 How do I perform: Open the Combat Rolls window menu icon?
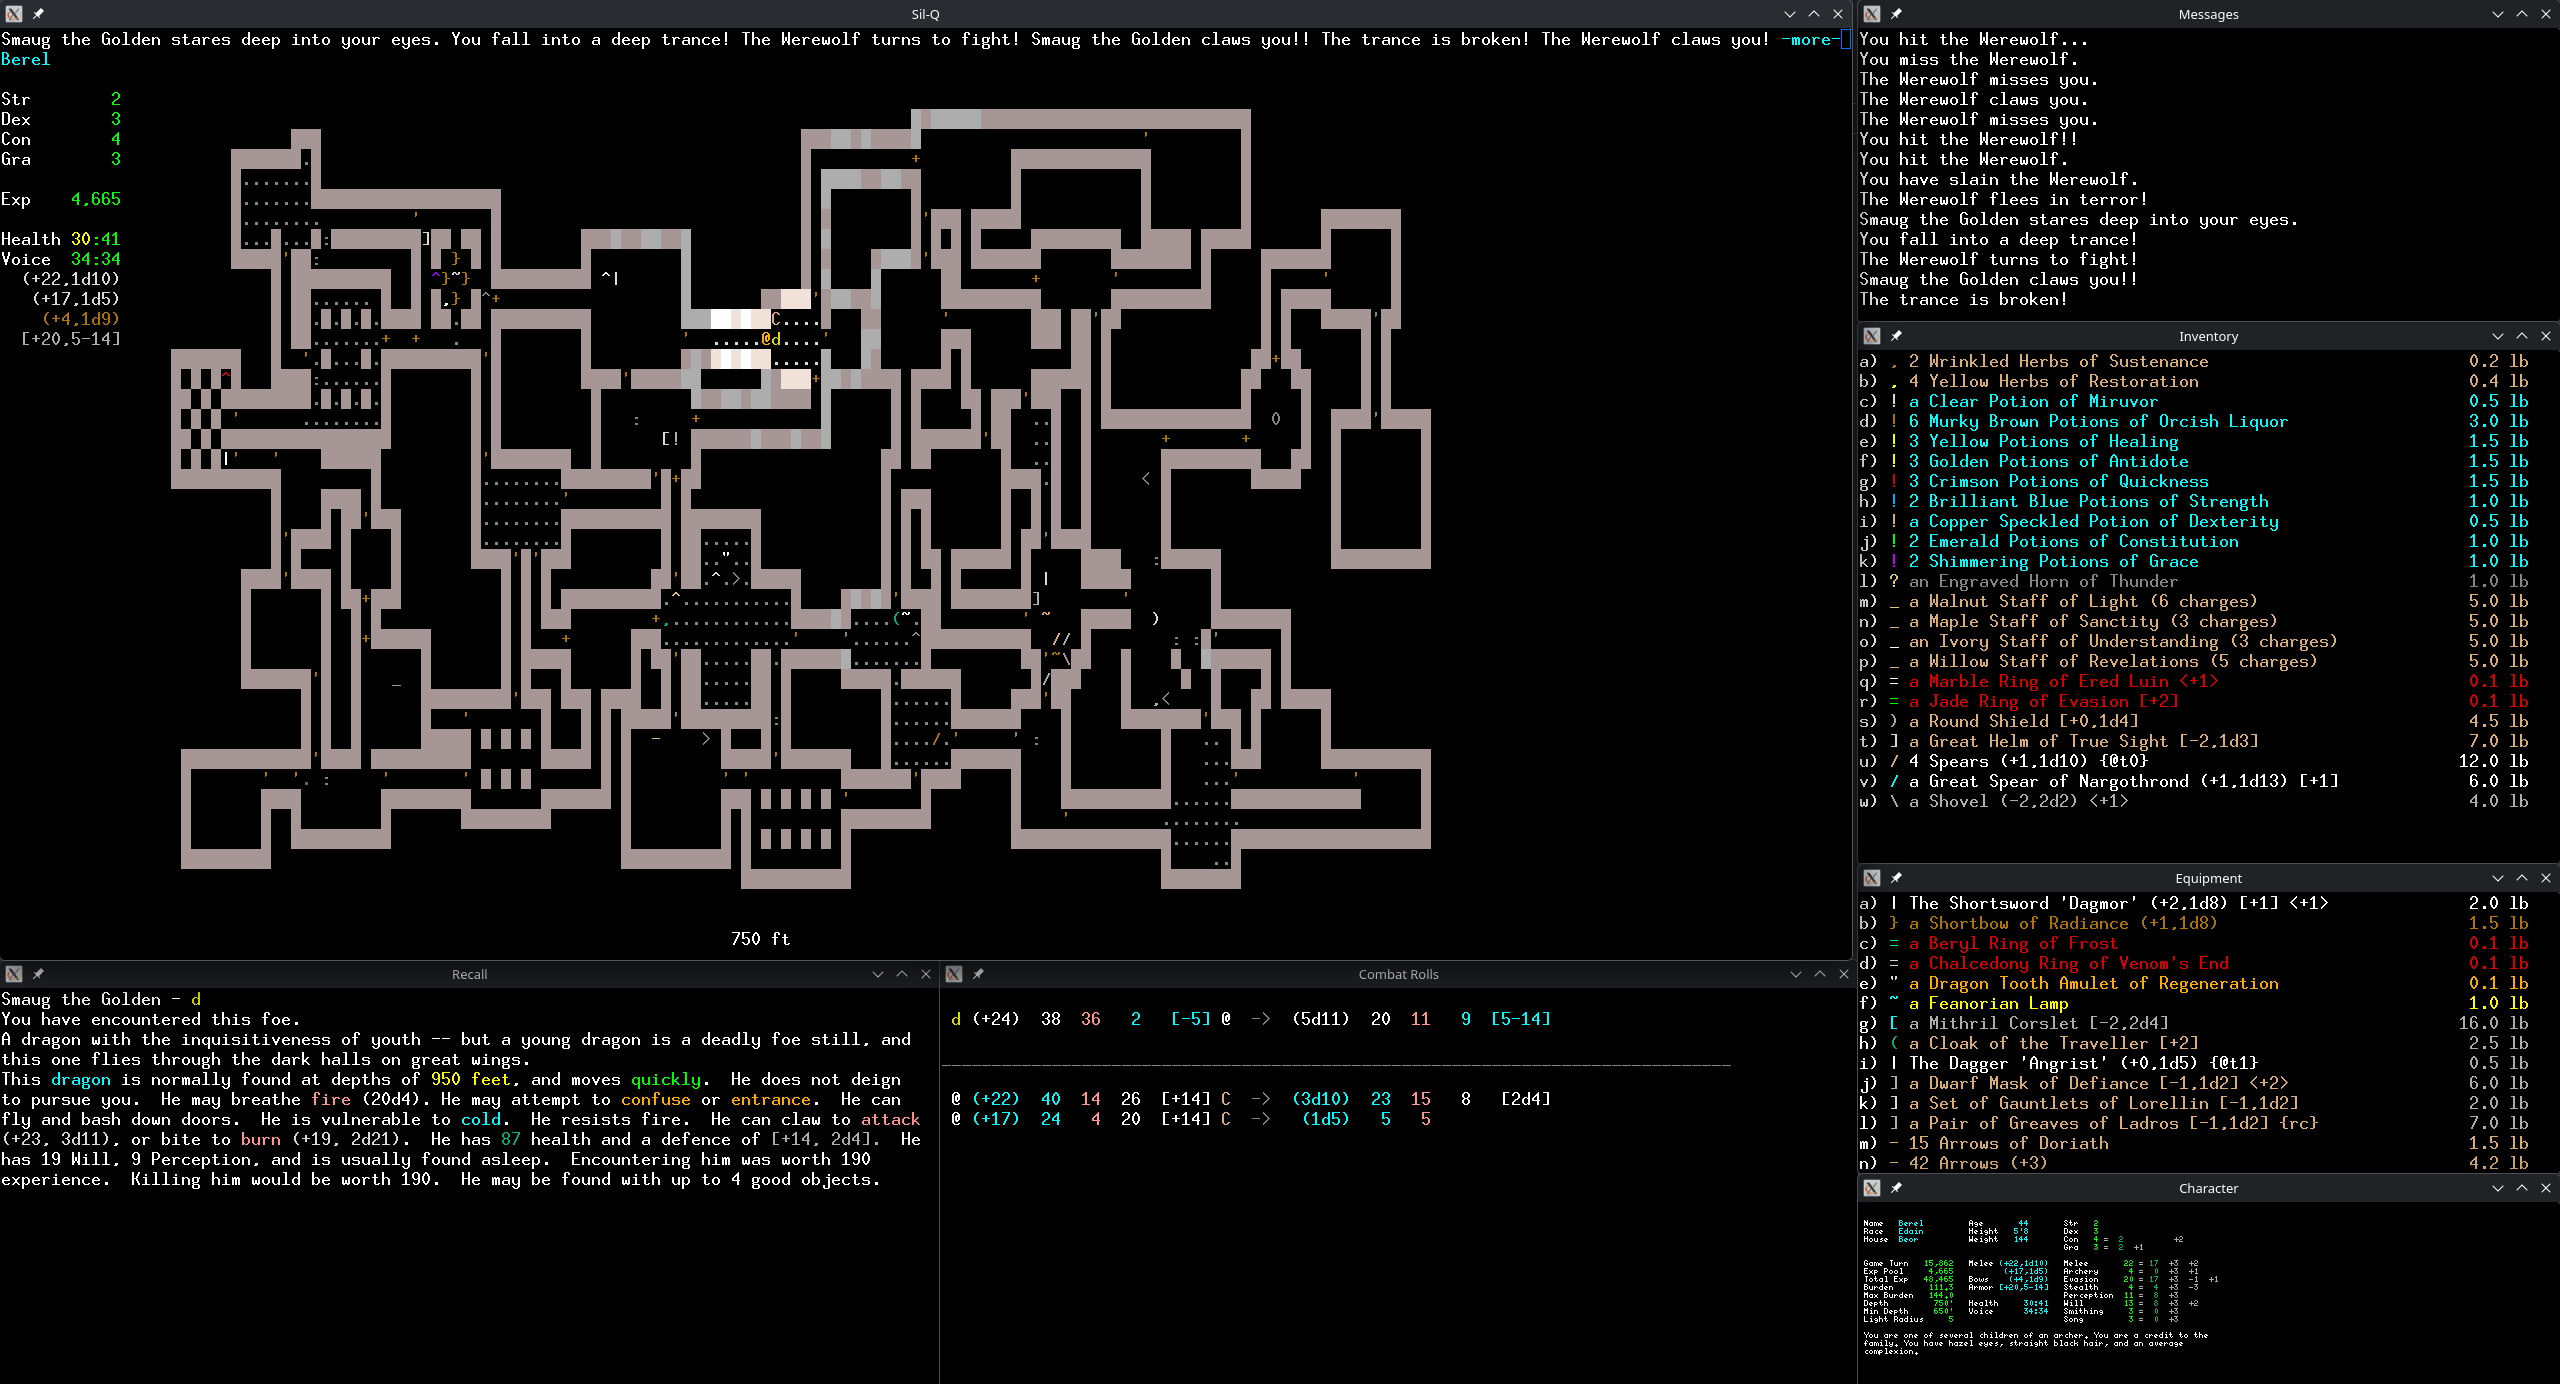pos(954,974)
